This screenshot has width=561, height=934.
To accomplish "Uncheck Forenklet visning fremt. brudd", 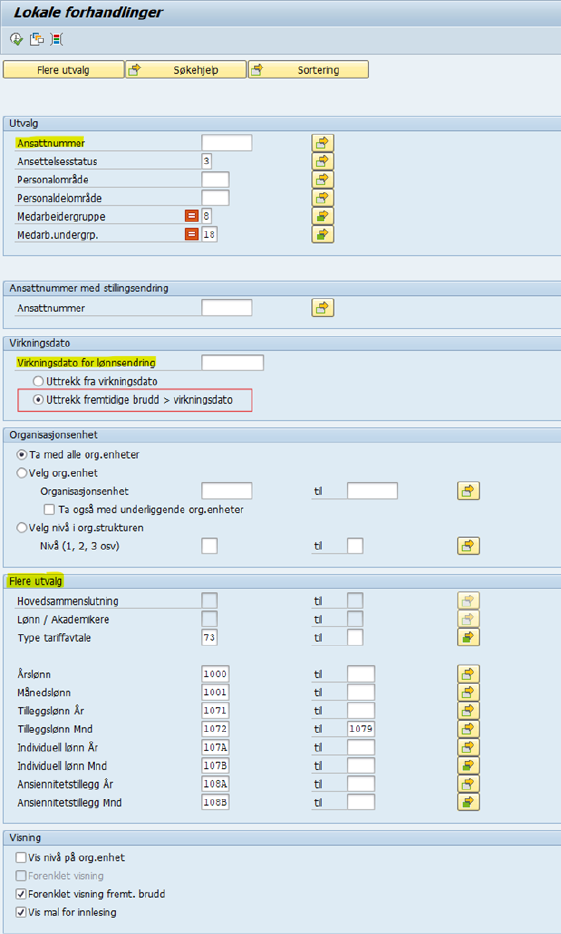I will click(21, 894).
